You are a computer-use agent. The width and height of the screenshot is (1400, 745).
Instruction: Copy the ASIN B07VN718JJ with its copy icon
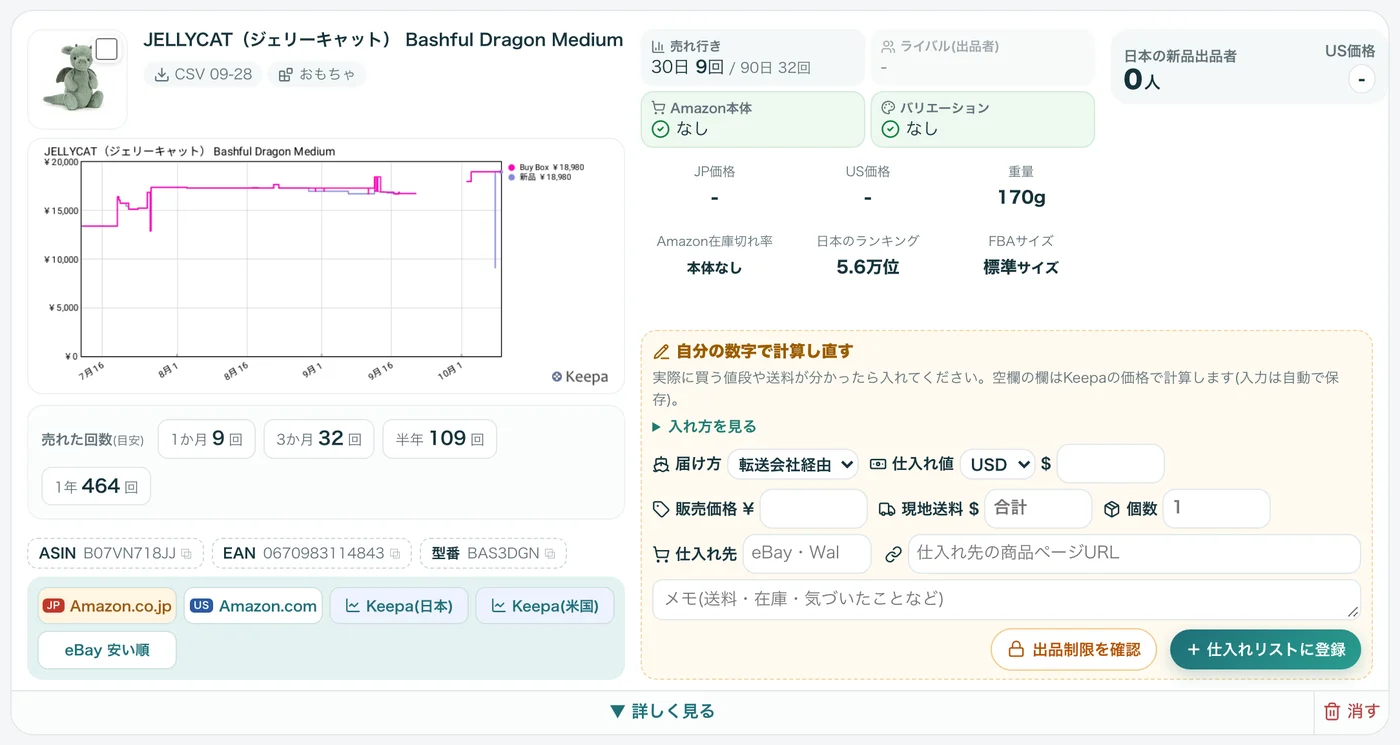point(186,554)
